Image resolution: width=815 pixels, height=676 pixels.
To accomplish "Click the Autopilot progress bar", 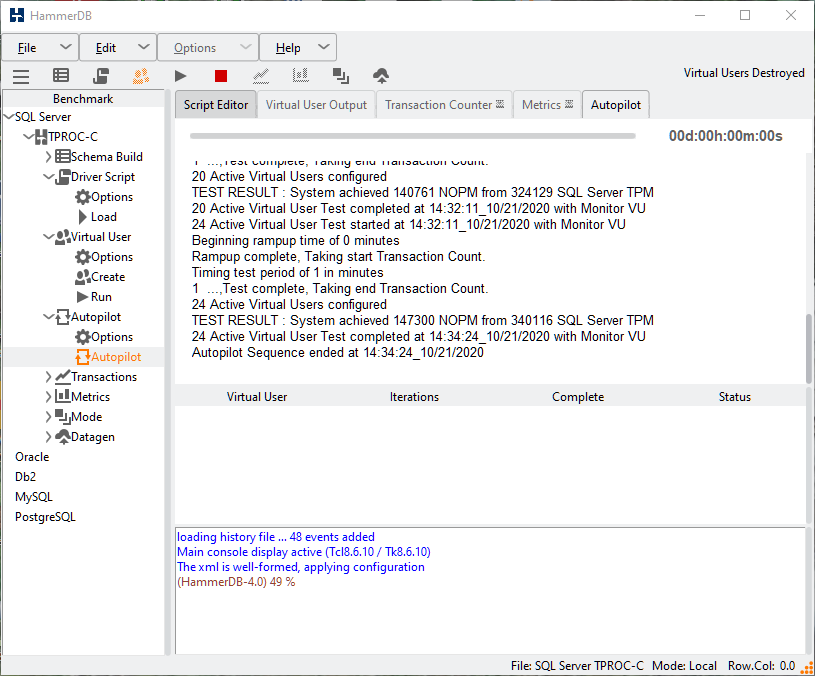I will tap(413, 136).
